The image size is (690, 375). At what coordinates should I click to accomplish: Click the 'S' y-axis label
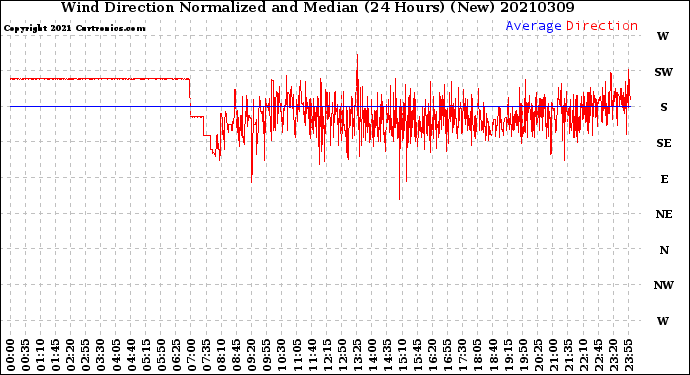pos(664,107)
